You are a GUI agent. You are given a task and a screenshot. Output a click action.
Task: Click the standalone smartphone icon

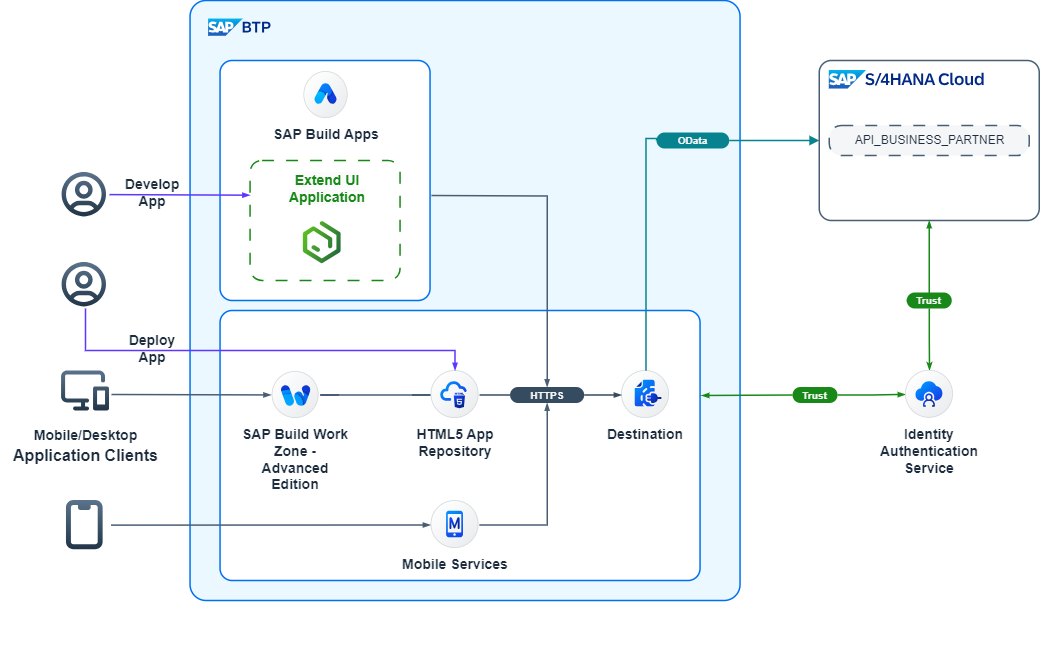[84, 524]
